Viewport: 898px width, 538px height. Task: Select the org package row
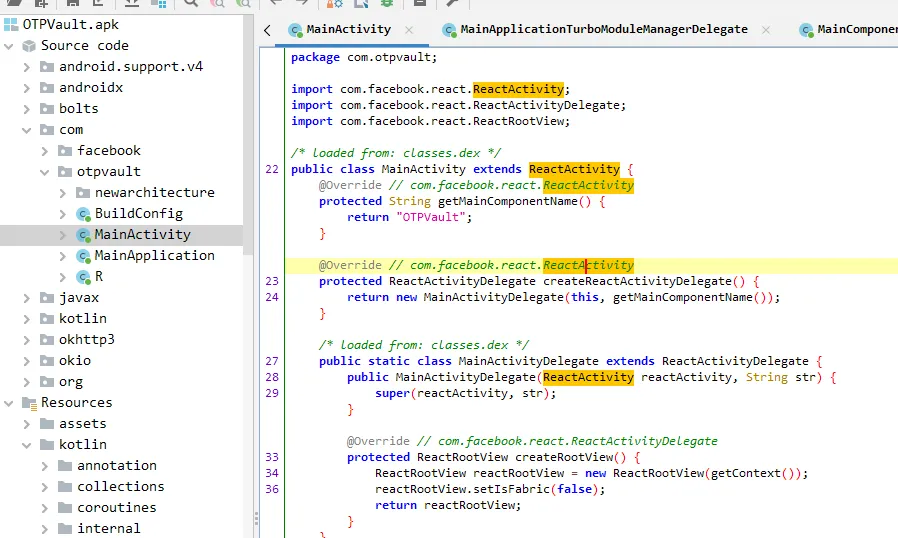(x=121, y=382)
